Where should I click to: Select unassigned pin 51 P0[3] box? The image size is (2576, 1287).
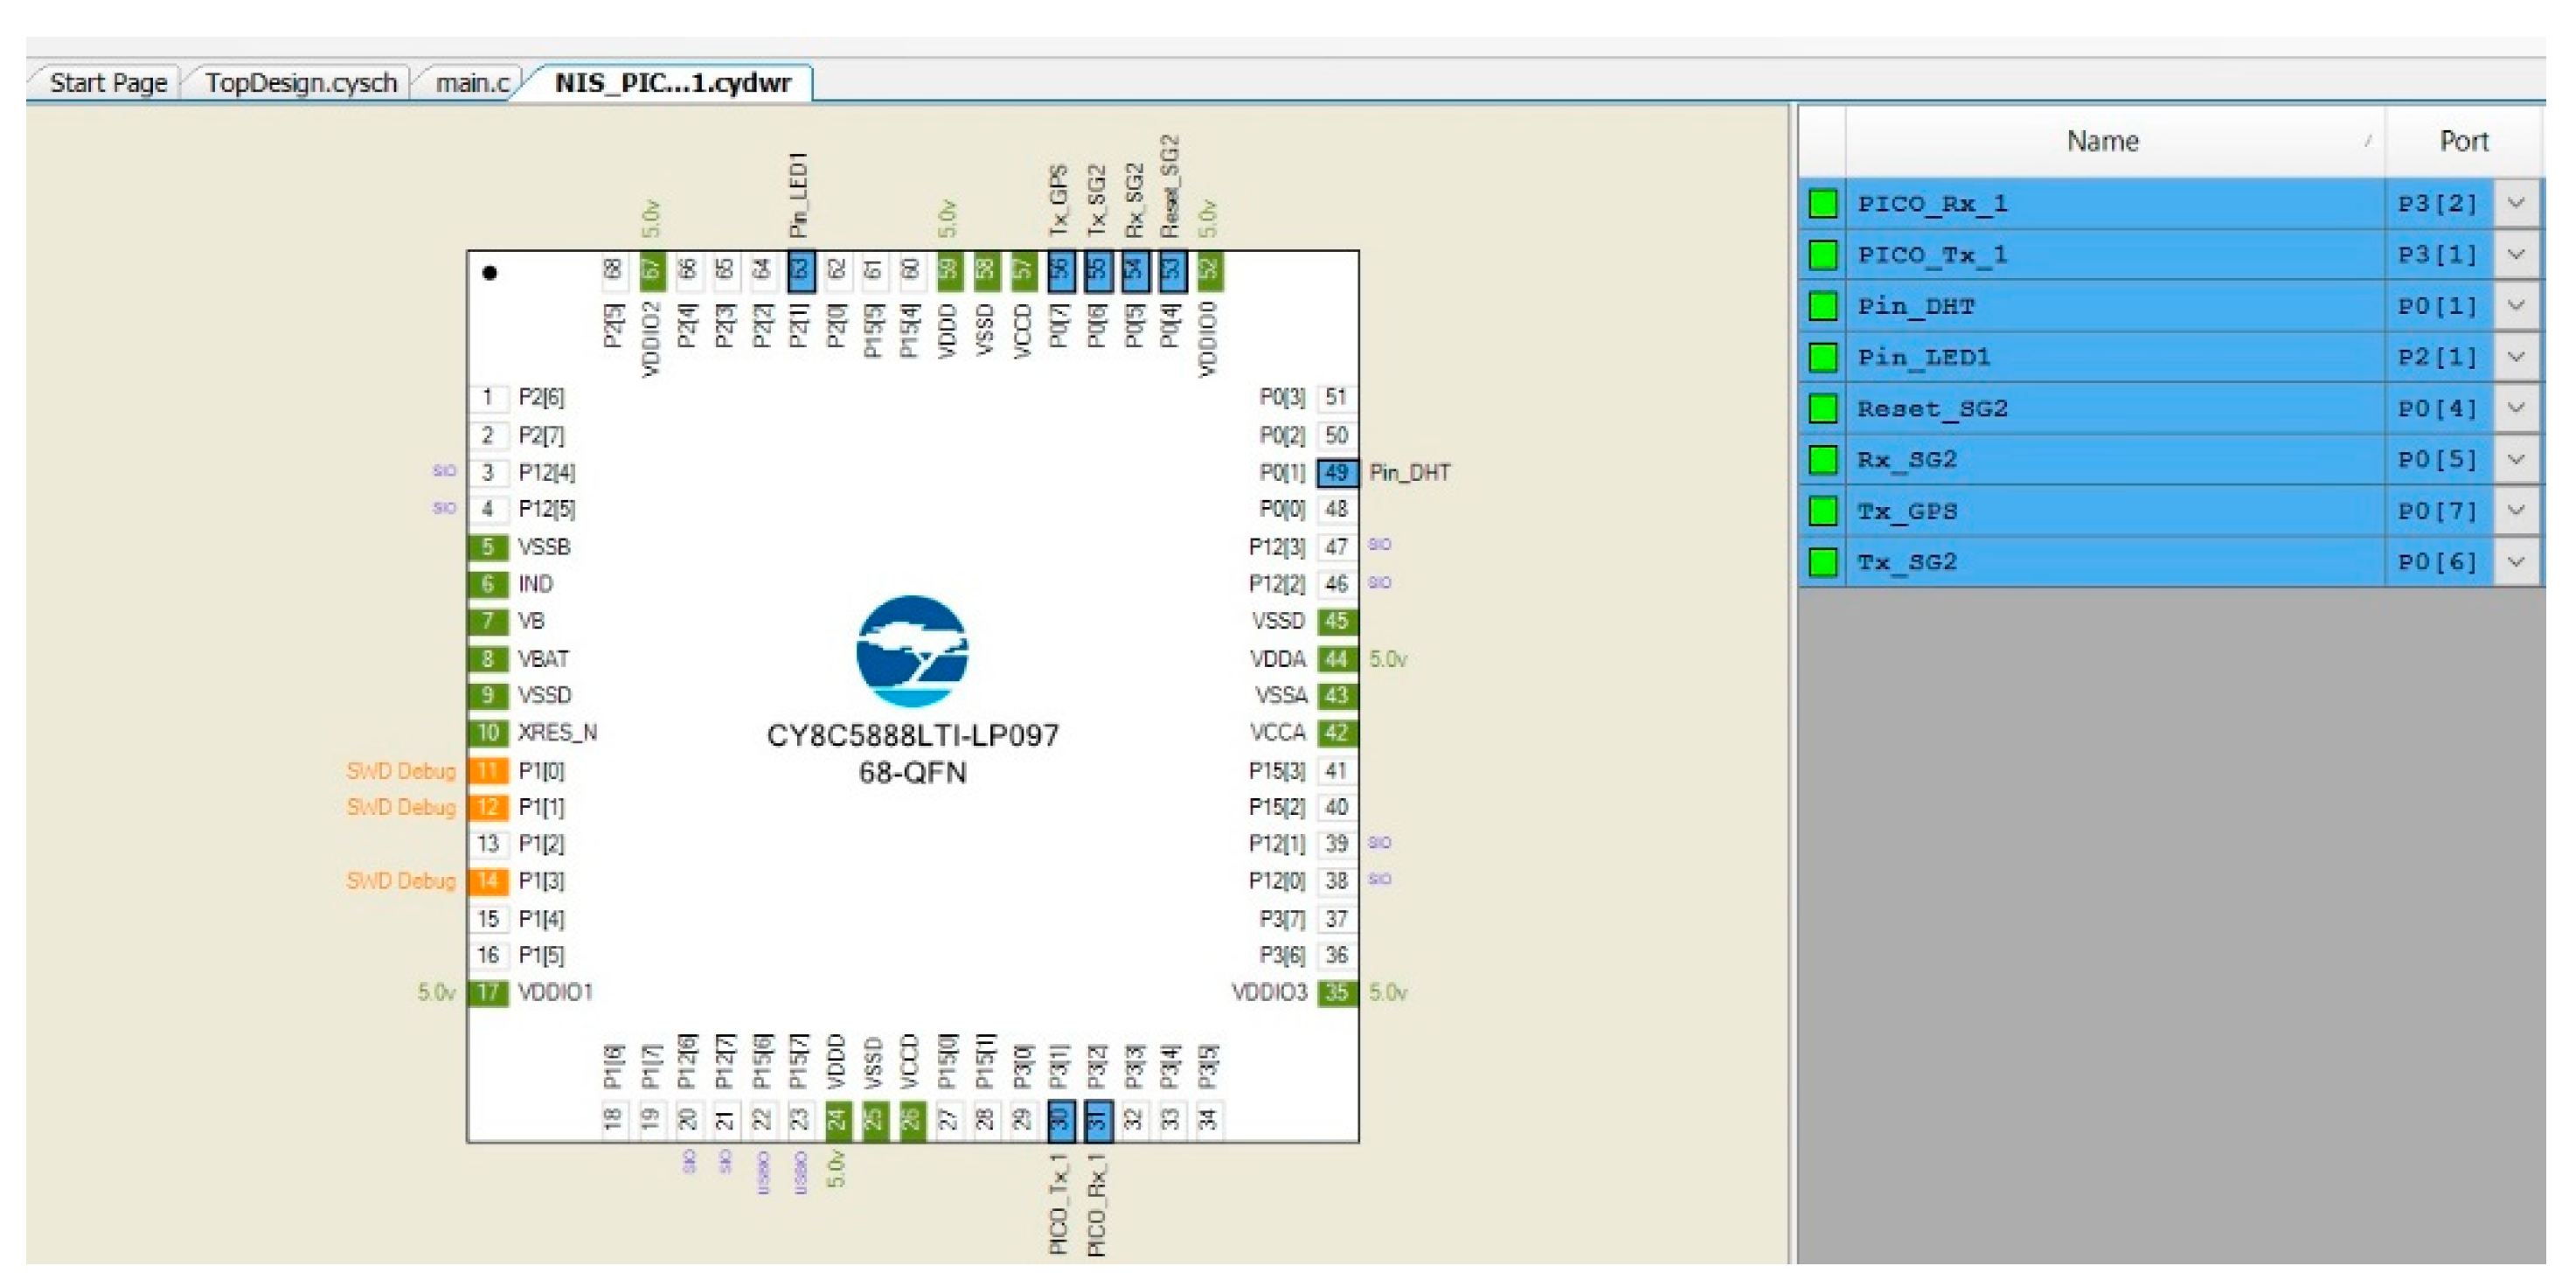[x=1337, y=397]
